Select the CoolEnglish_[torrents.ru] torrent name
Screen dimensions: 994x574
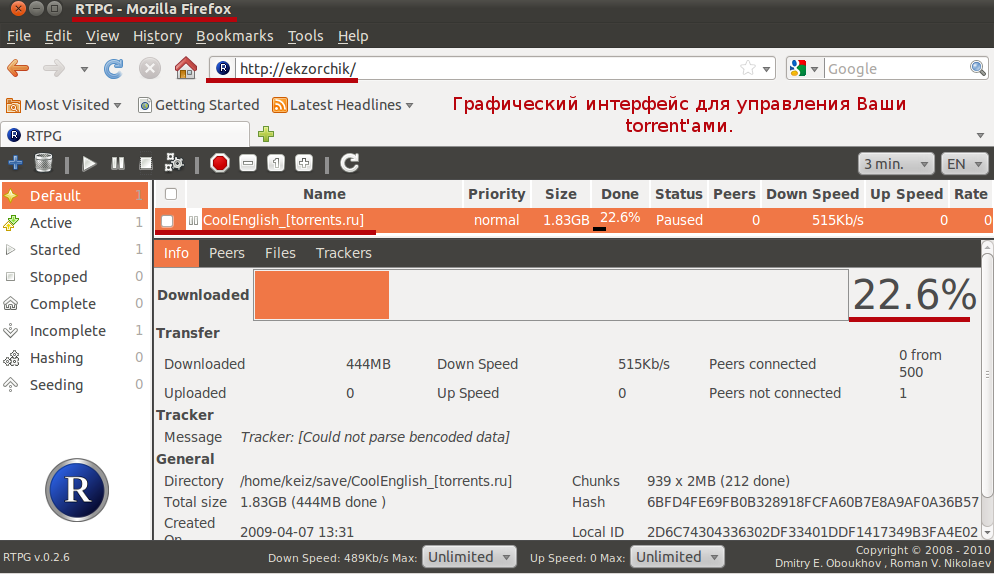(x=283, y=220)
